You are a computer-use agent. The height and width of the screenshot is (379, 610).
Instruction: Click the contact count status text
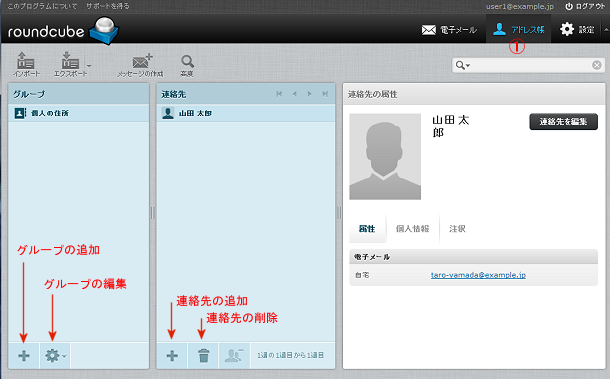pos(290,355)
